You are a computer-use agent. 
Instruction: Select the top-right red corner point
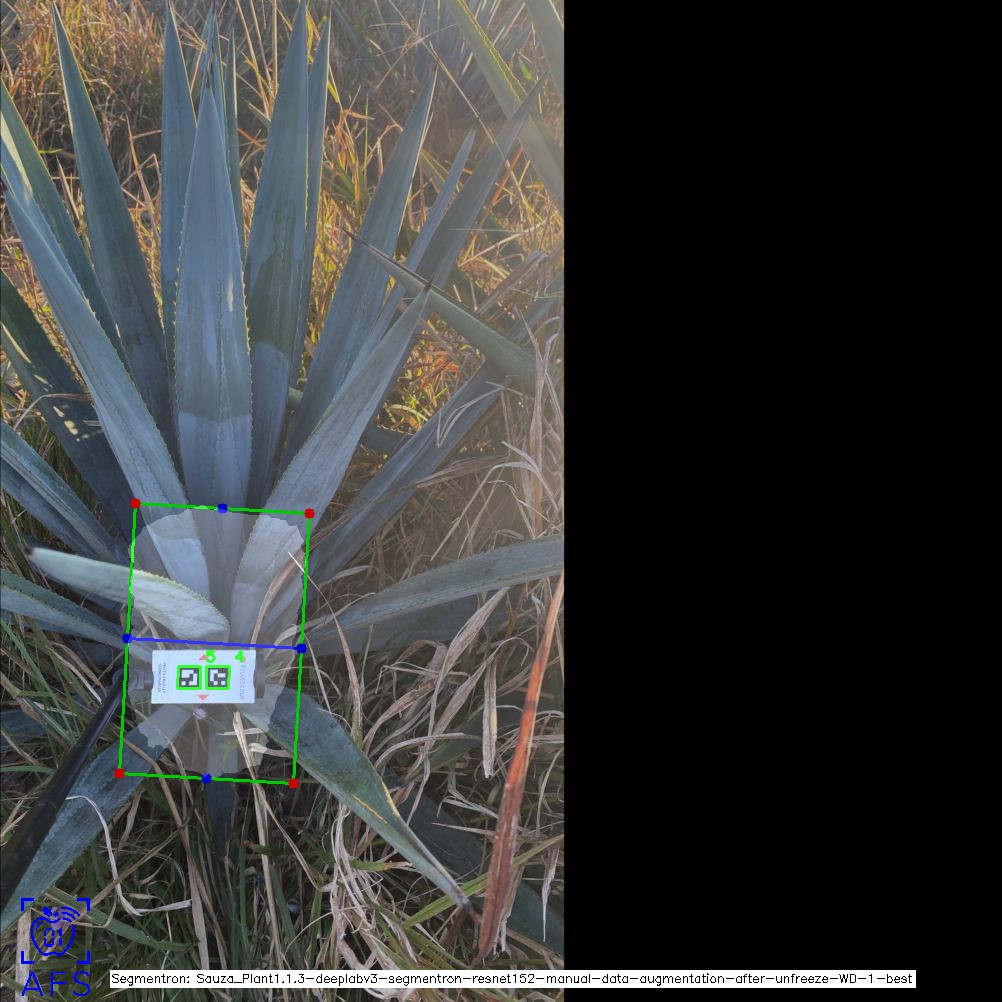click(x=309, y=513)
